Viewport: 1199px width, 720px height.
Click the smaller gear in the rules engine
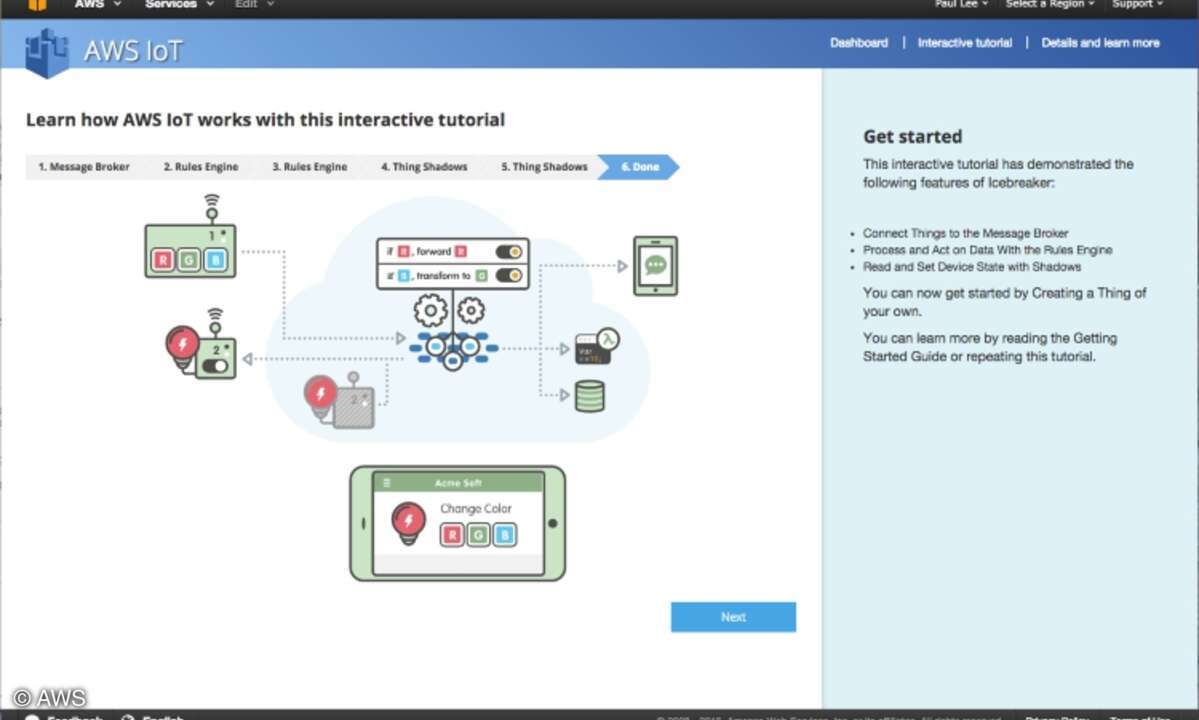tap(470, 310)
